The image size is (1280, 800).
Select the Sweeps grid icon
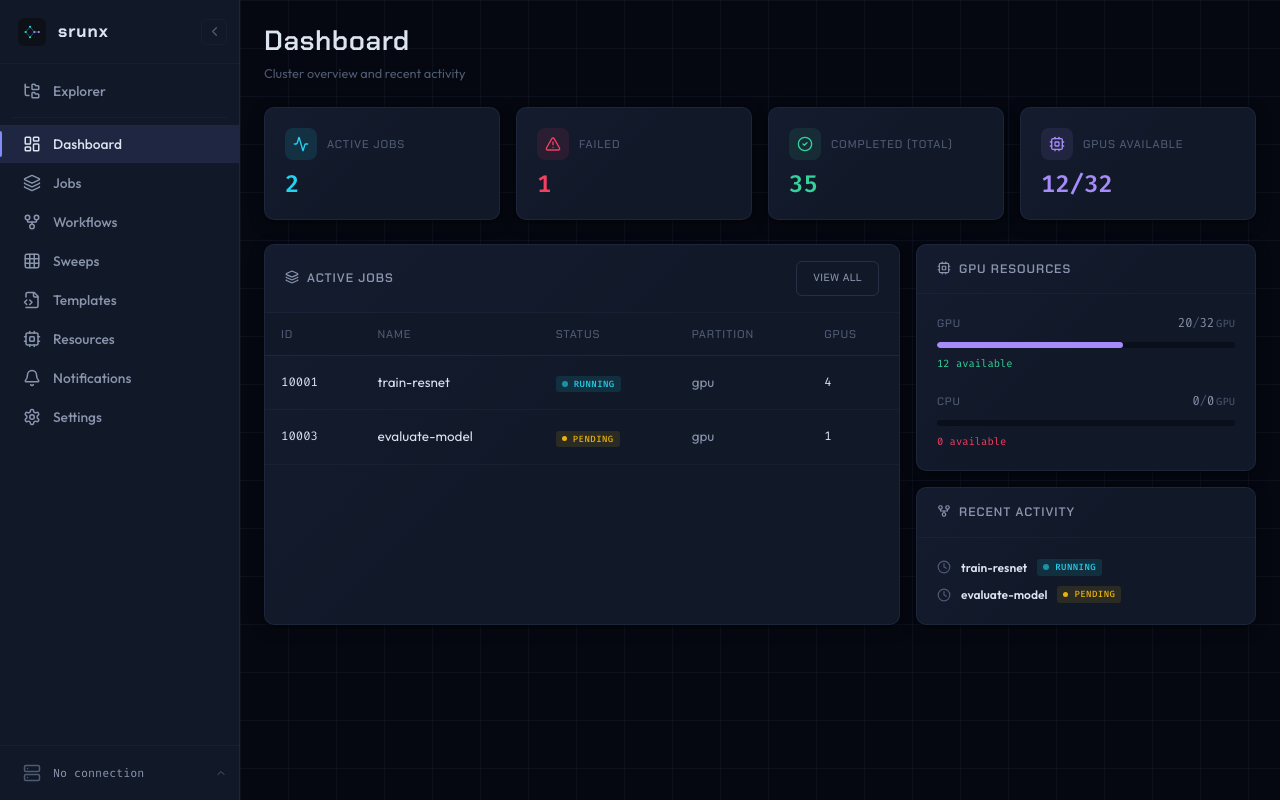[32, 261]
